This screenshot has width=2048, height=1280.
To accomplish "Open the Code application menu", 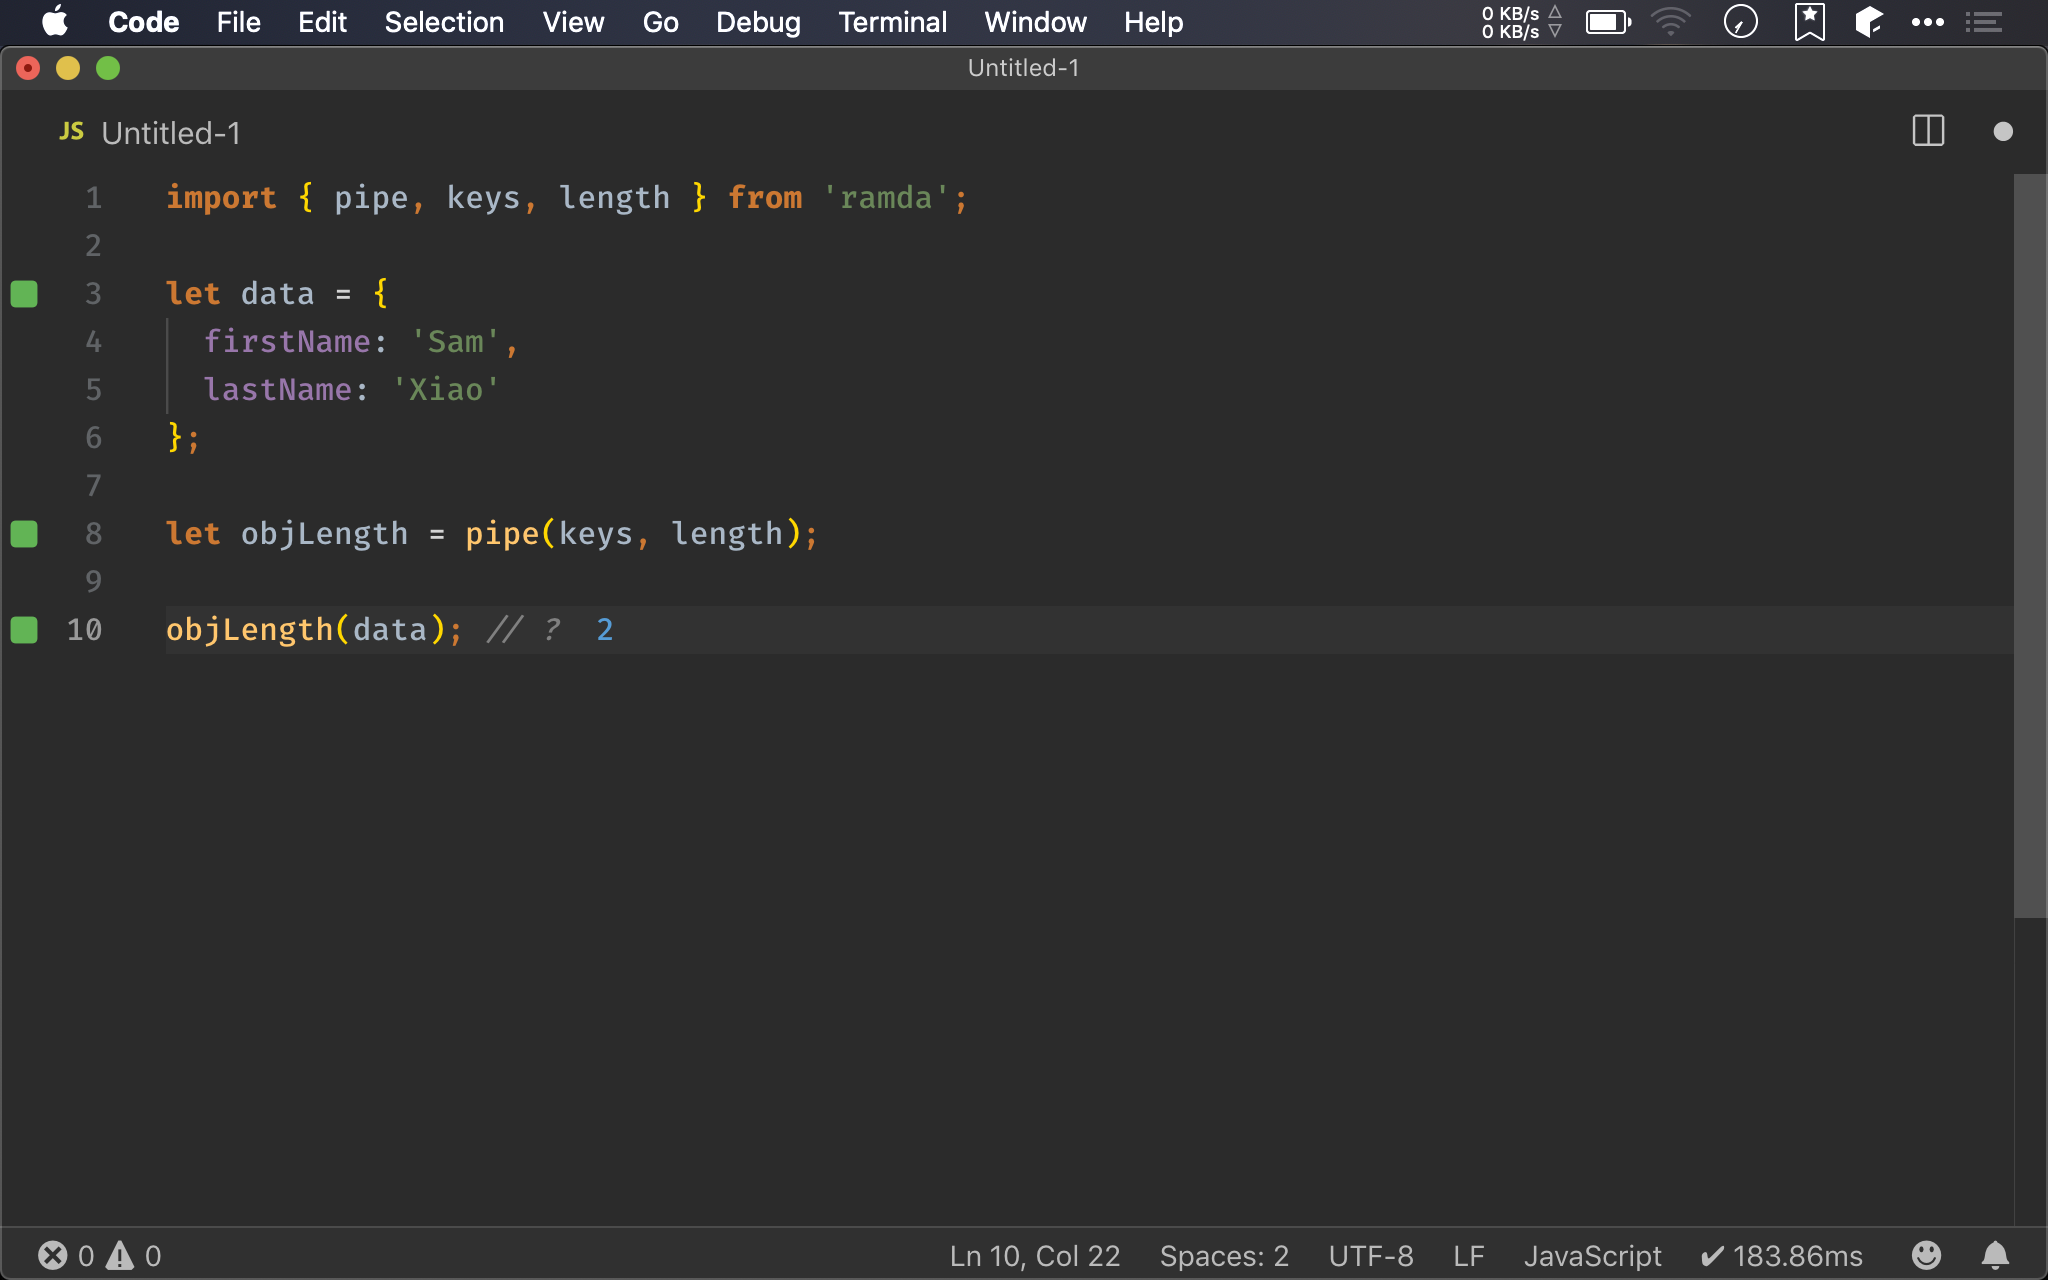I will tap(143, 22).
